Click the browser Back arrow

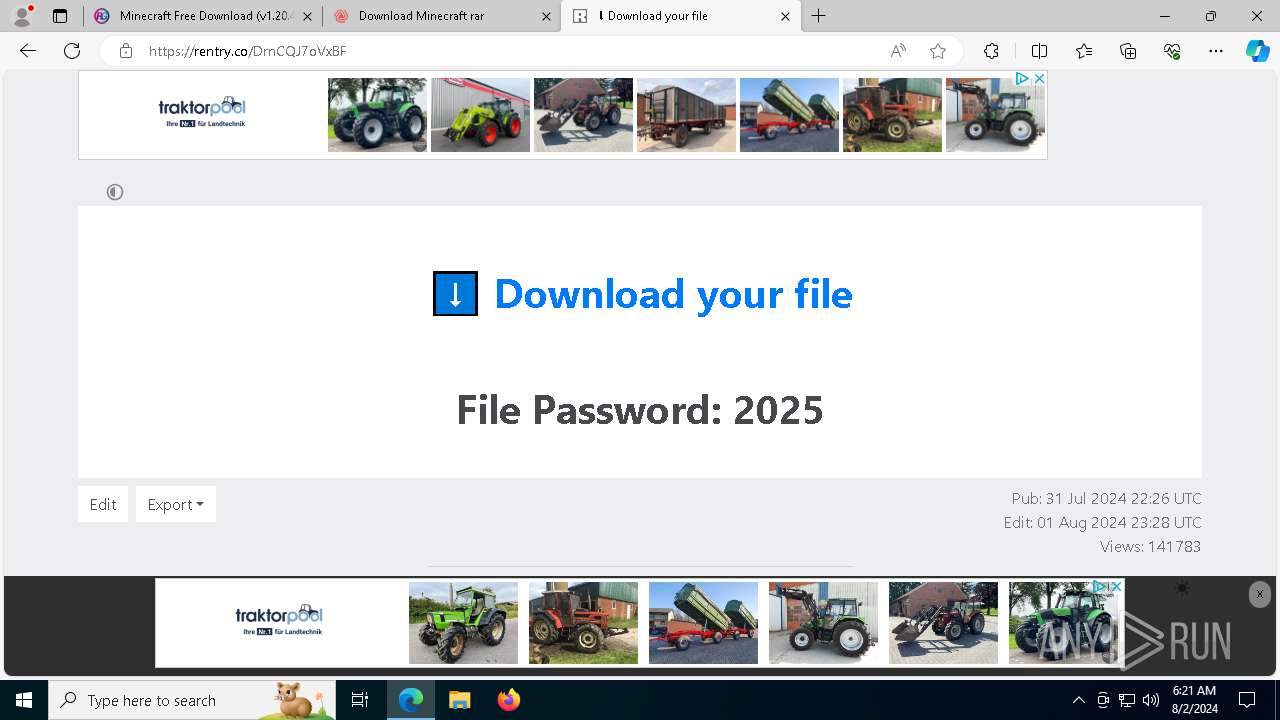coord(28,51)
